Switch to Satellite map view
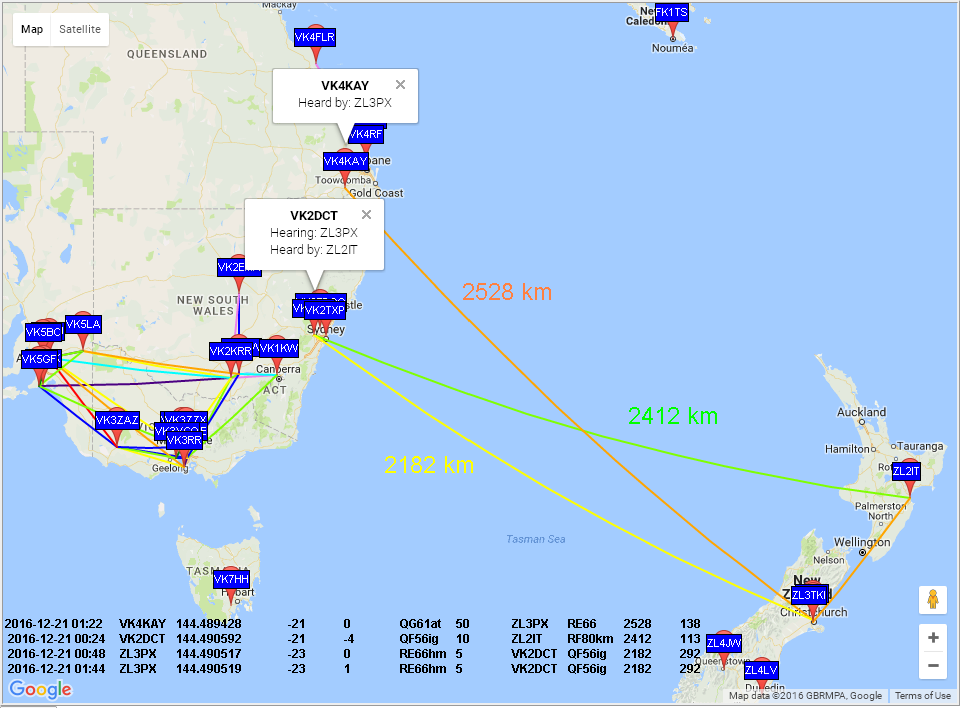The width and height of the screenshot is (961, 708). coord(80,29)
